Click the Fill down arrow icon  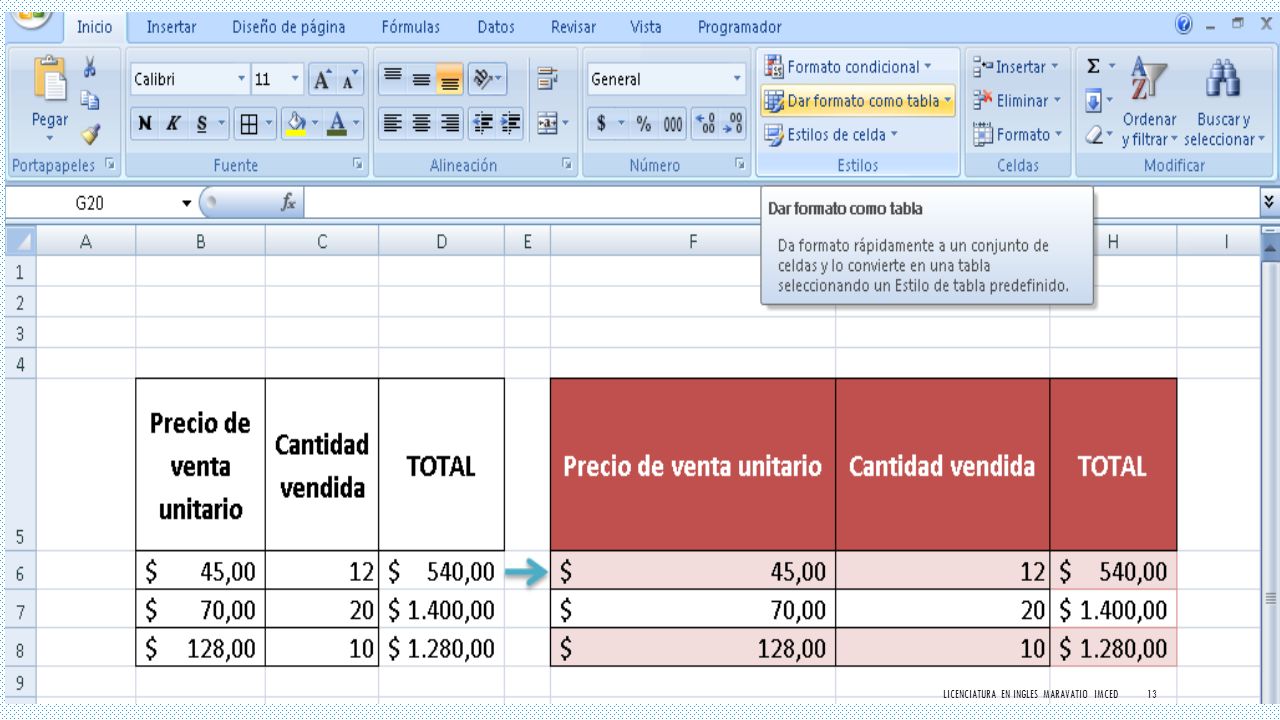click(x=1093, y=101)
